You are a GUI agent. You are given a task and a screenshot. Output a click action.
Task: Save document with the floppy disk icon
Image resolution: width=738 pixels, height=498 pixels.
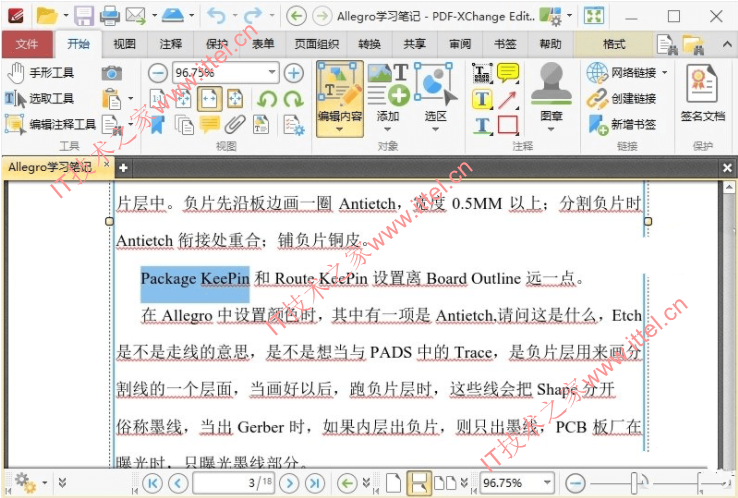[x=84, y=16]
